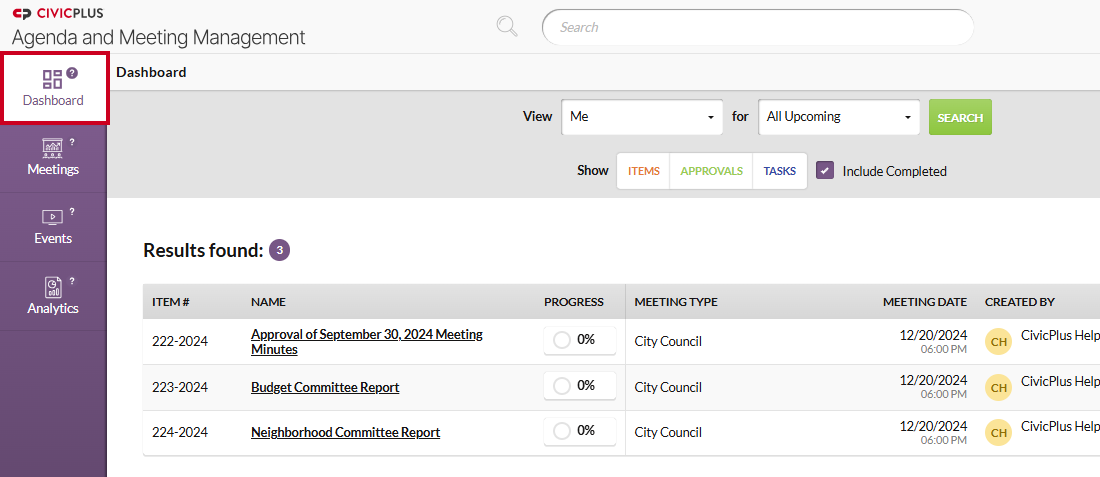Open the Budget Committee Report item
The image size is (1100, 477).
325,387
